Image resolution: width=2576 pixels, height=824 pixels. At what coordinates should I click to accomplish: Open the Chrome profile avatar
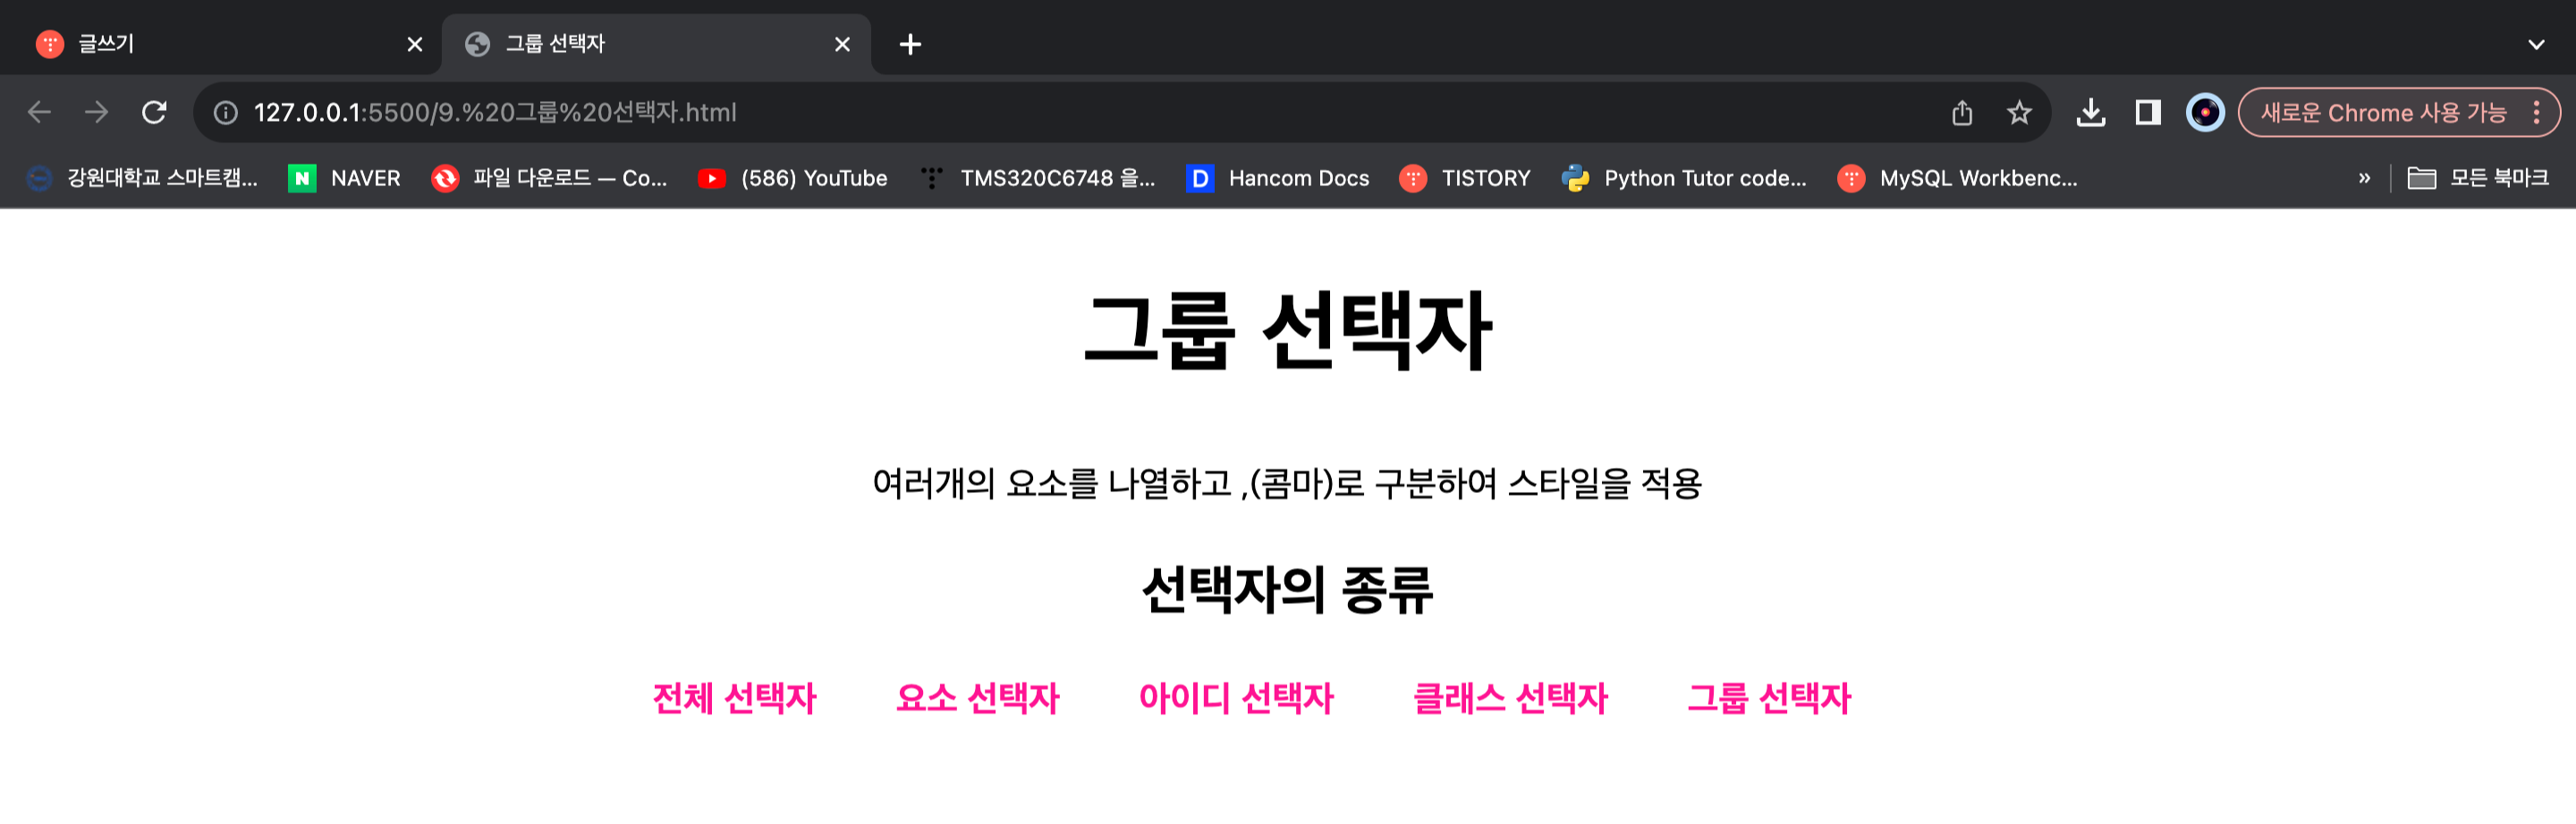[x=2205, y=112]
